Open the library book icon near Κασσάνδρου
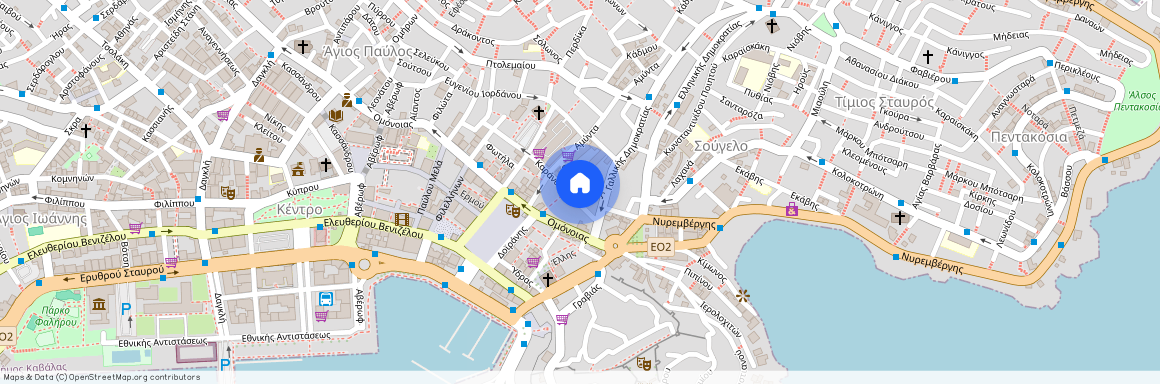Image resolution: width=1160 pixels, height=384 pixels. [335, 116]
